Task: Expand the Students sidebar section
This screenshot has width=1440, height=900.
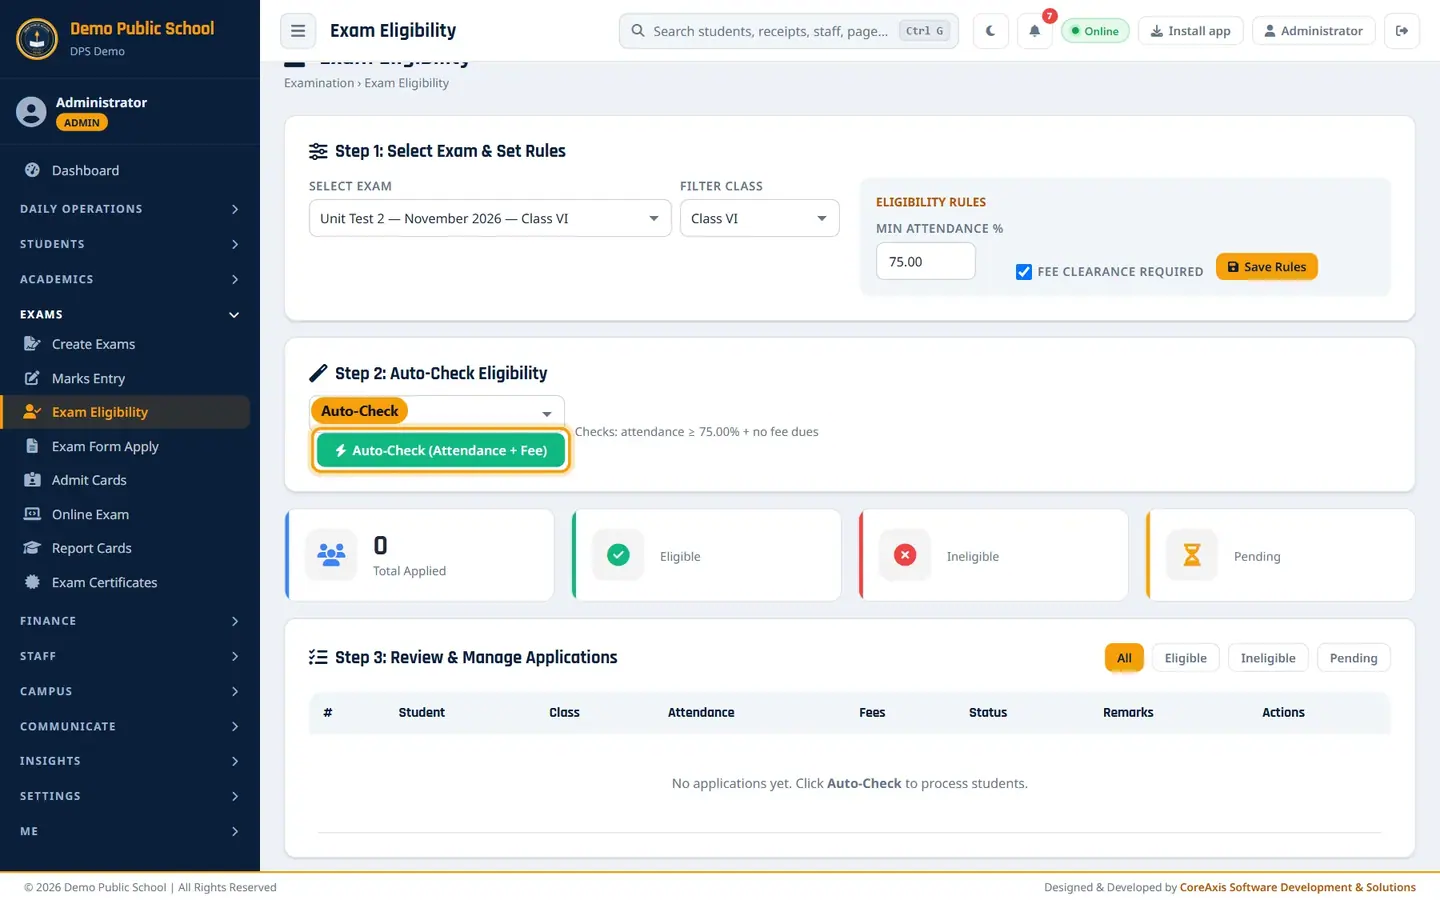Action: pos(130,244)
